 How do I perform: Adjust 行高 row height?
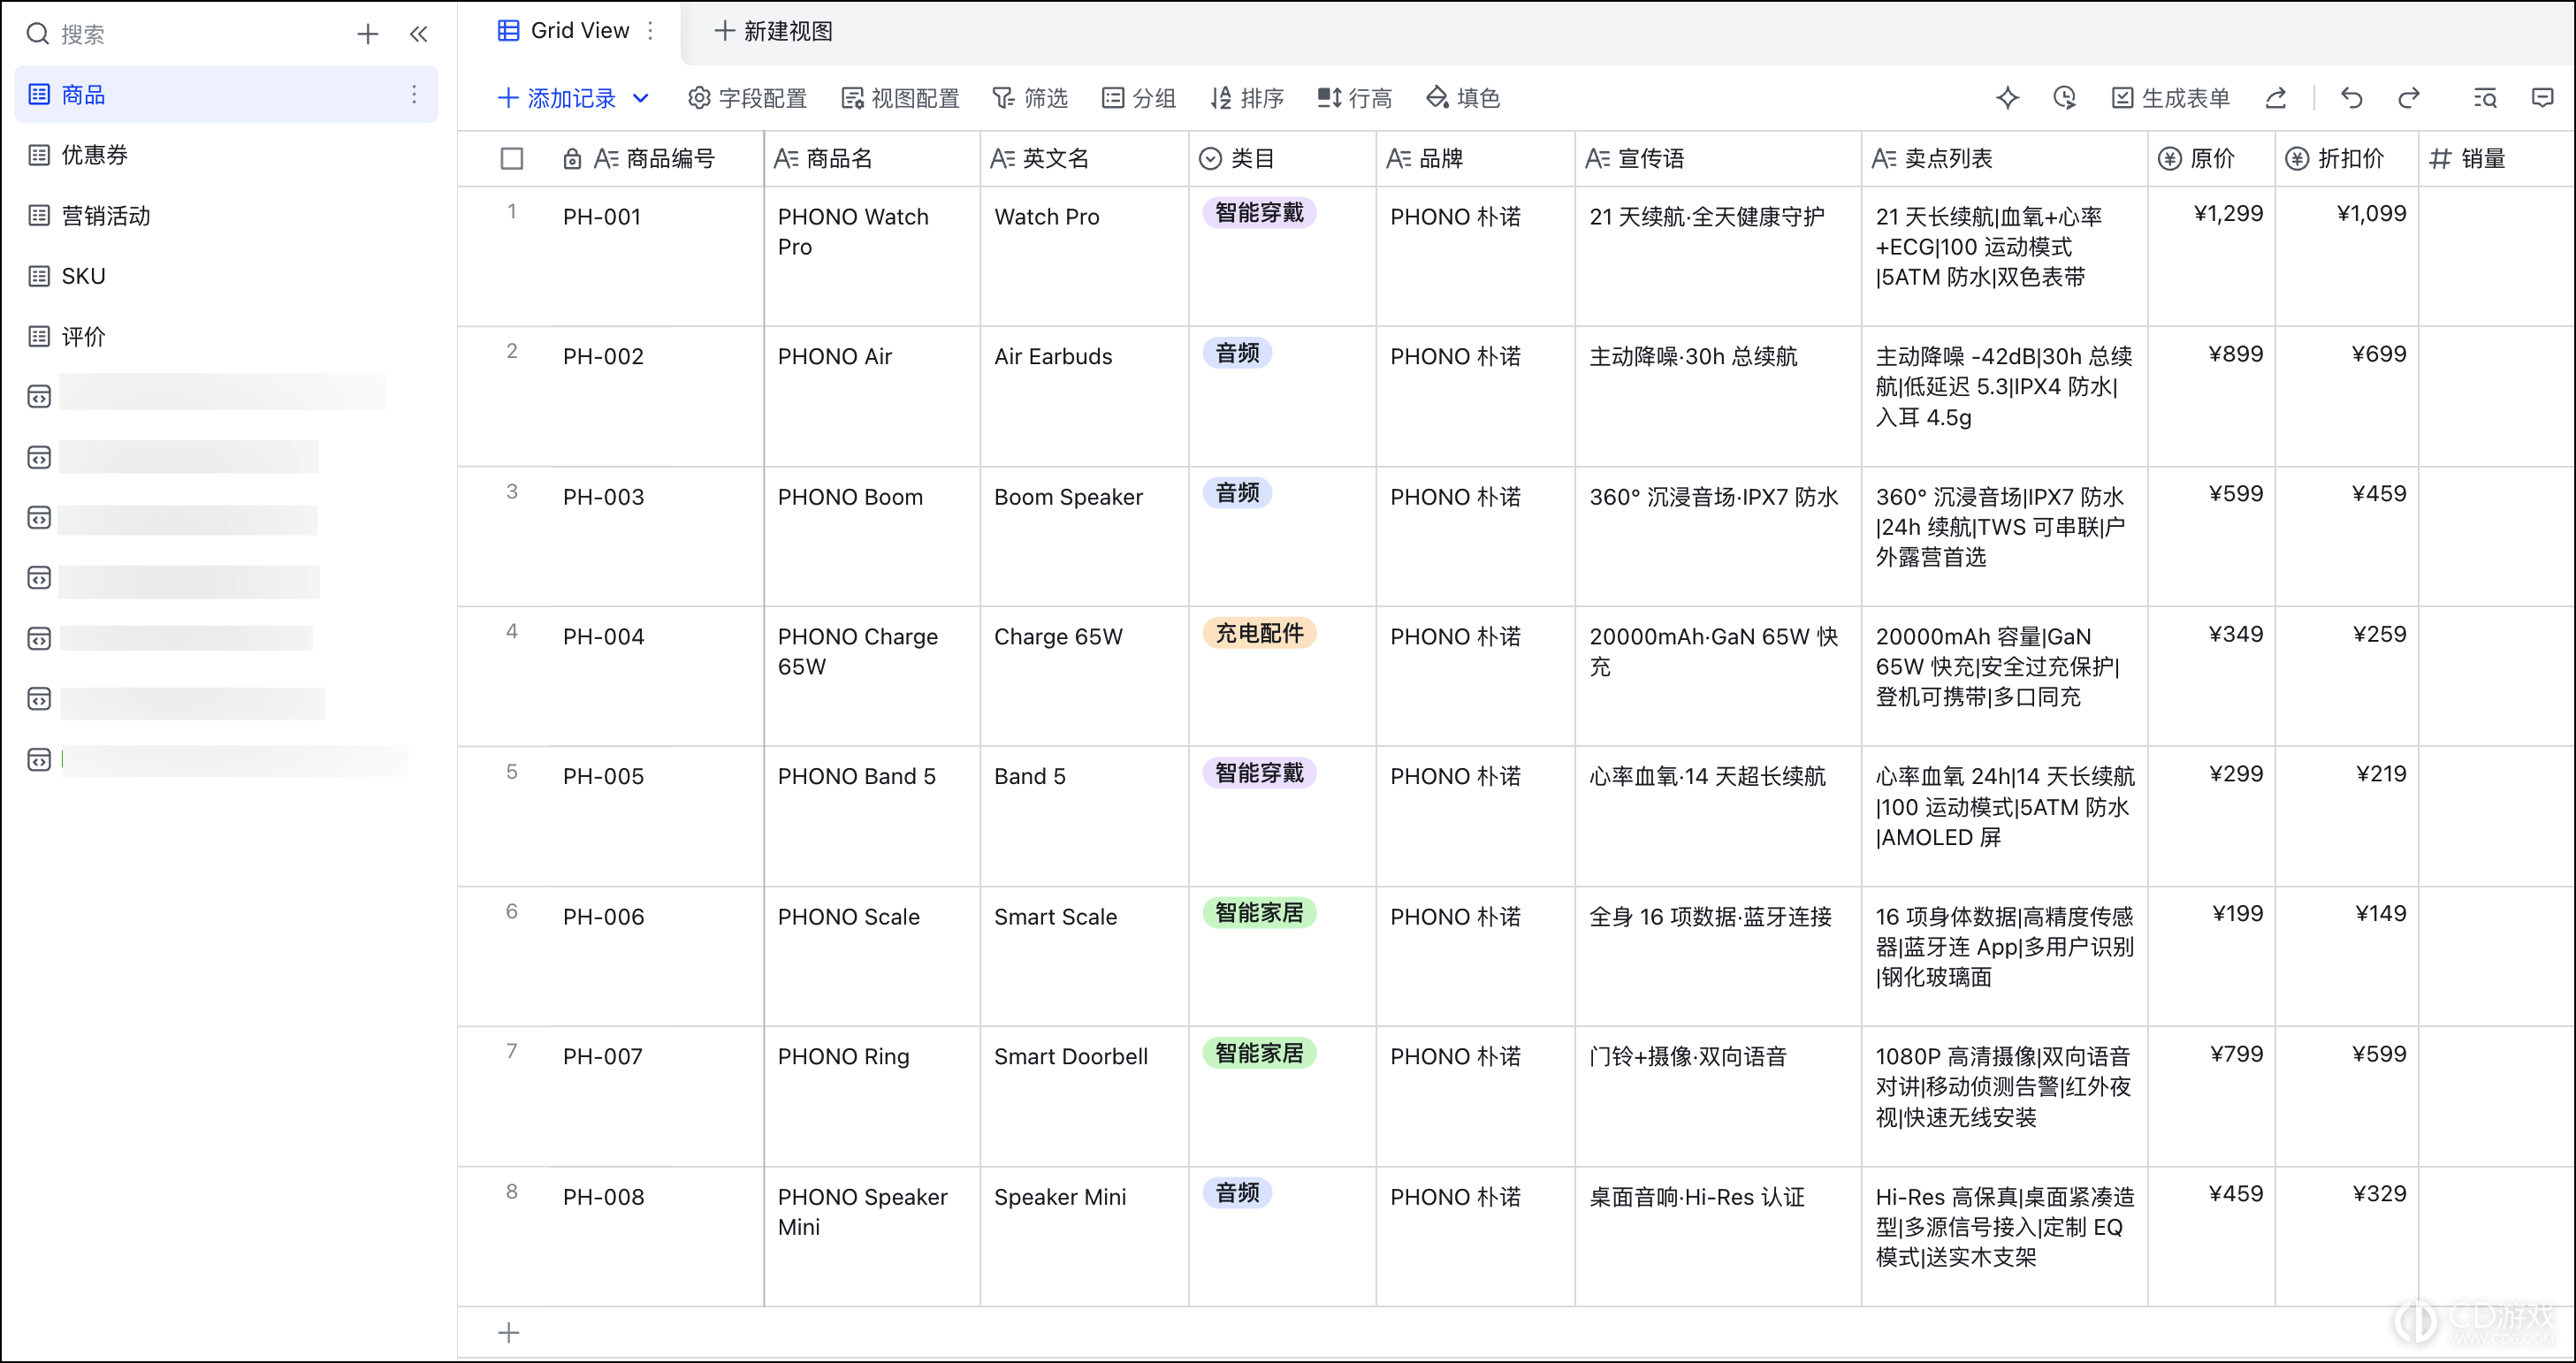tap(1355, 98)
